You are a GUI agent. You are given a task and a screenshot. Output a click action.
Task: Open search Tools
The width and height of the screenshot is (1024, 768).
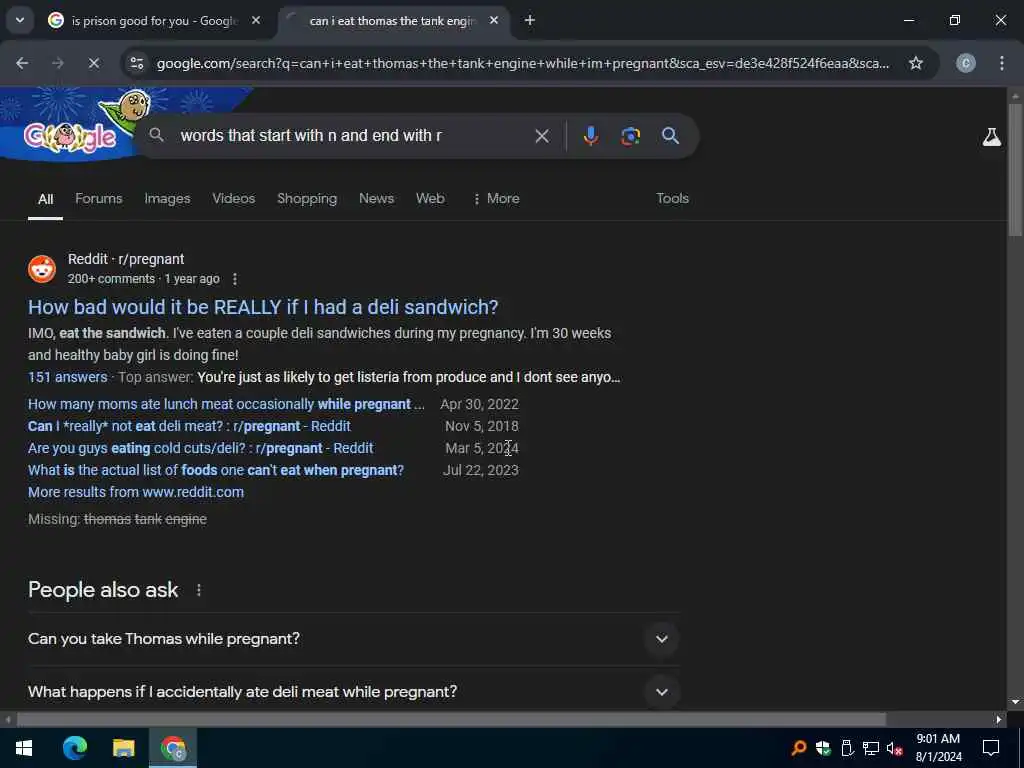tap(672, 199)
